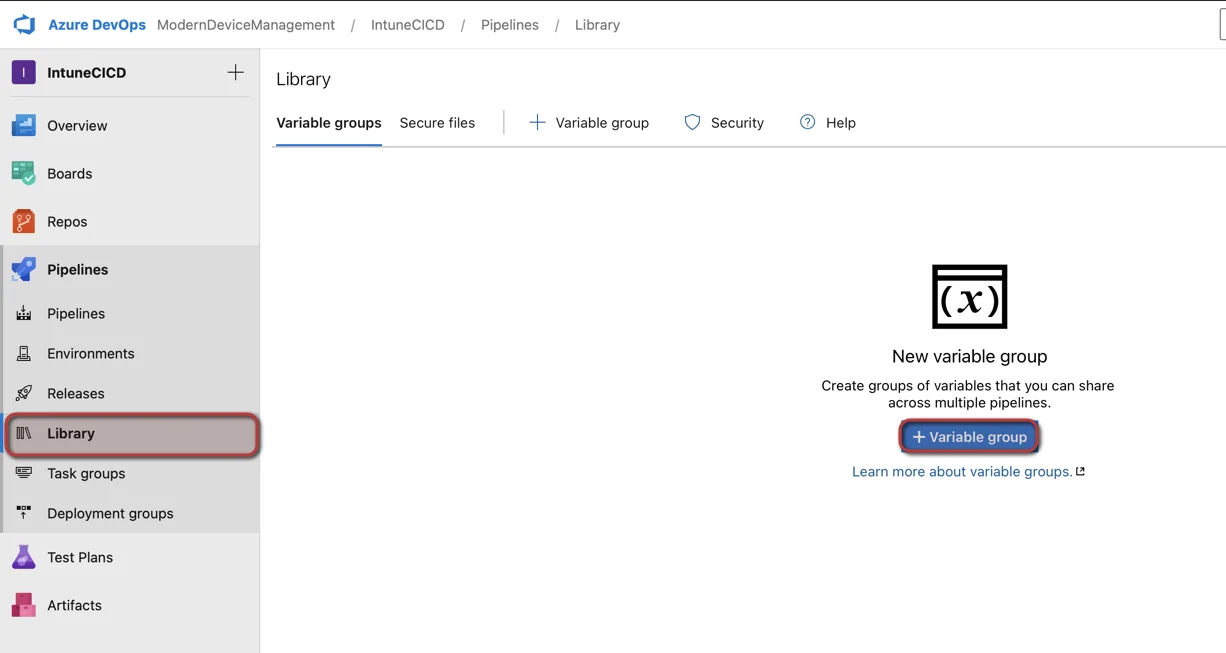This screenshot has width=1226, height=653.
Task: Open the Deployment groups label
Action: (110, 514)
